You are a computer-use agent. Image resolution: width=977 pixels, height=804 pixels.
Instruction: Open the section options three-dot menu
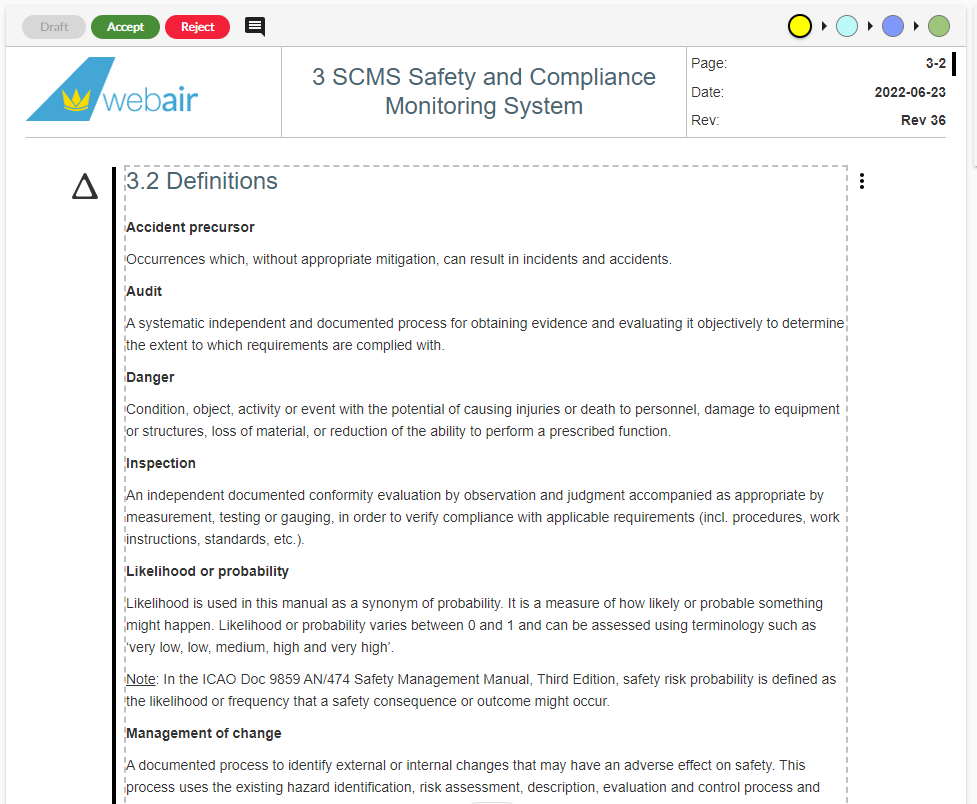point(862,181)
